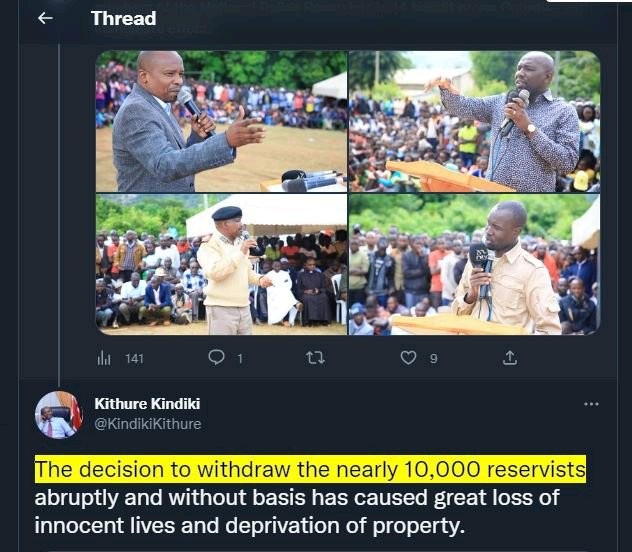This screenshot has width=632, height=552.
Task: Click the 141 views count
Action: click(x=134, y=358)
